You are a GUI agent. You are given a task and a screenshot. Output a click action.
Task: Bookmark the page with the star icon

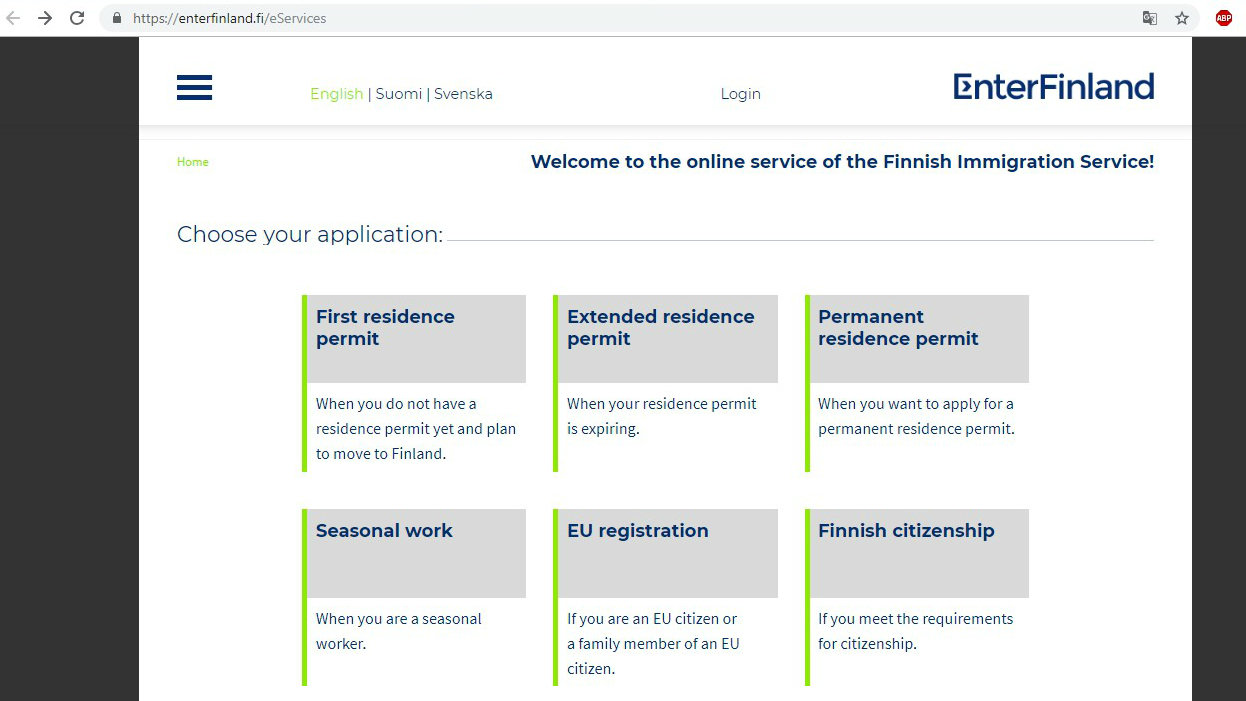click(x=1182, y=18)
